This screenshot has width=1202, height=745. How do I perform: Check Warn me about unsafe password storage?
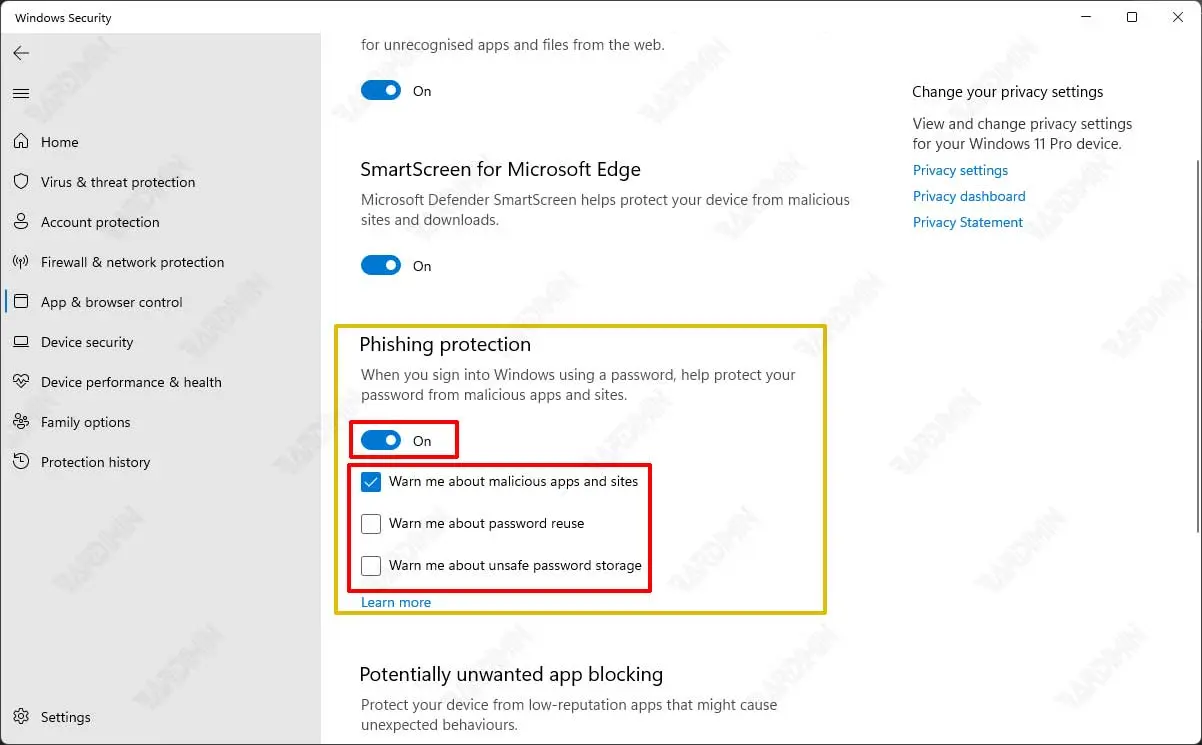click(371, 566)
